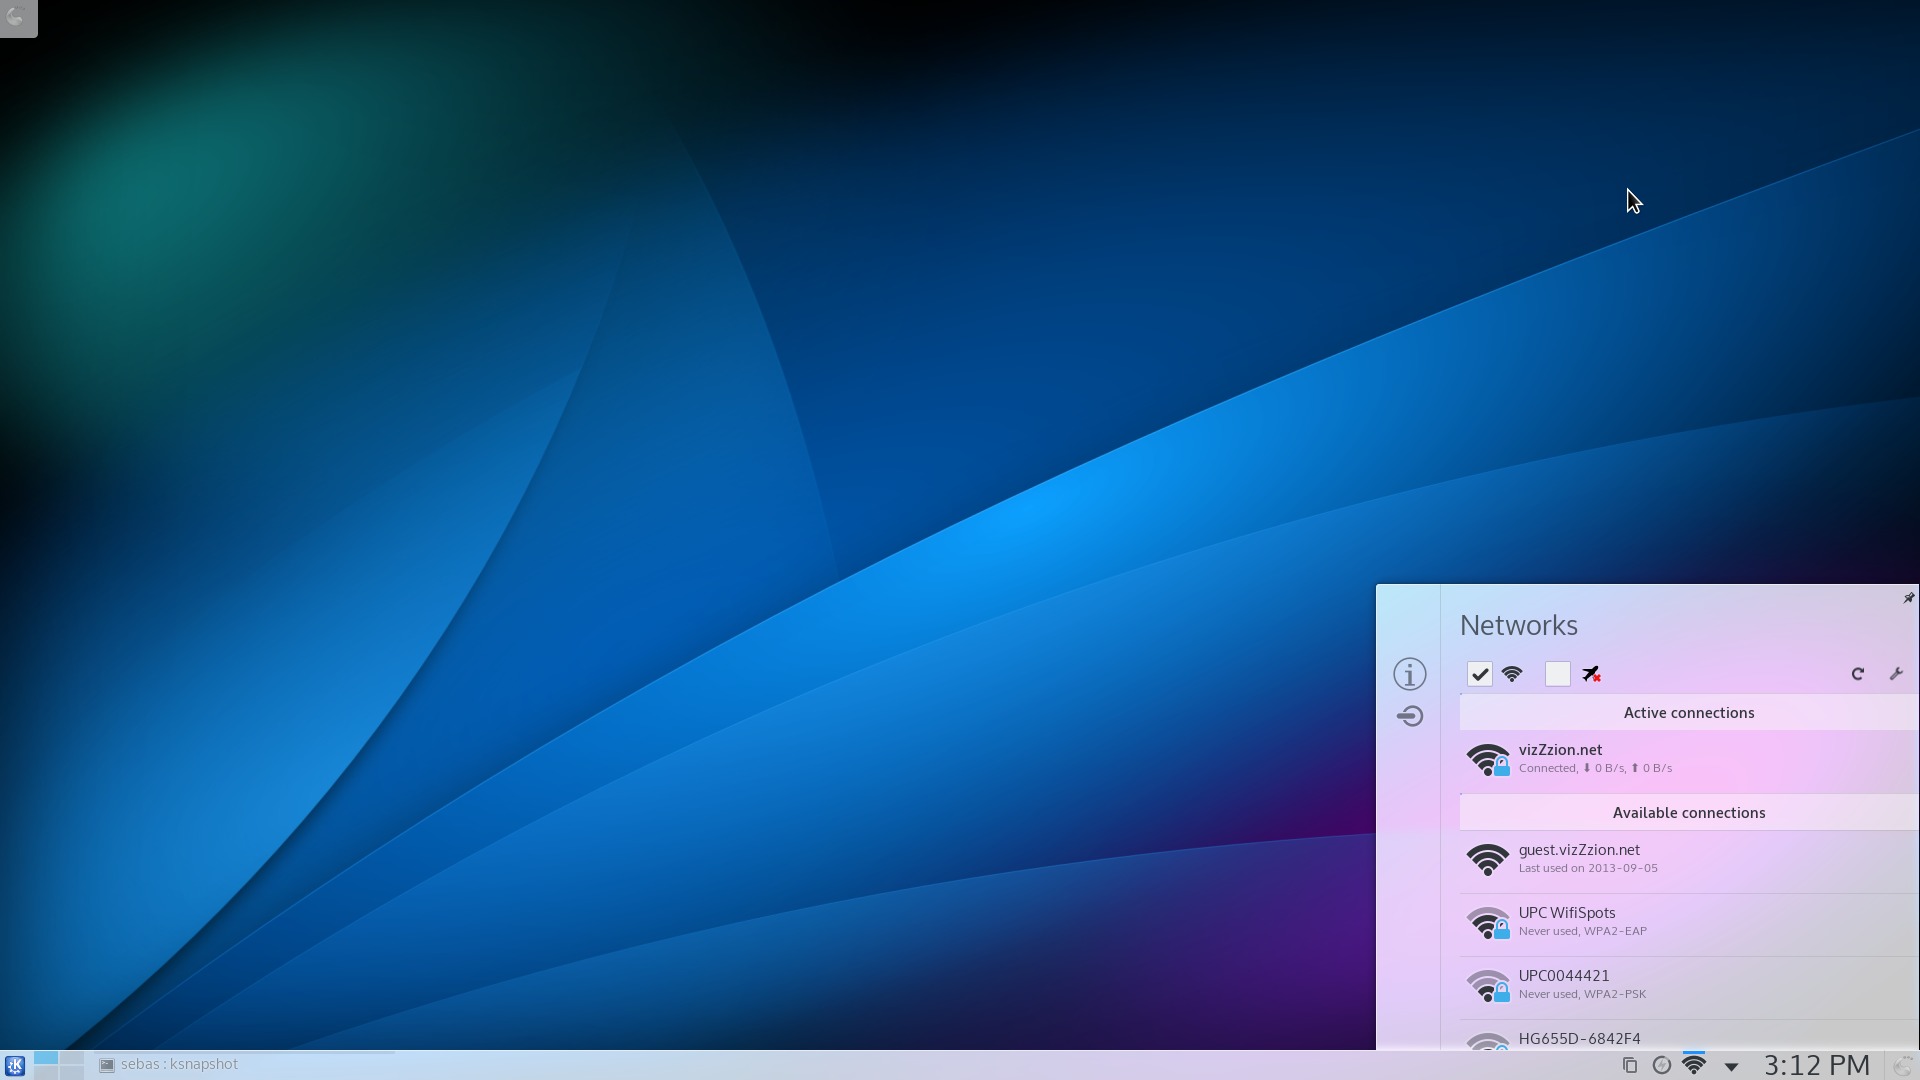
Task: Open the clock showing 3:12 PM
Action: pyautogui.click(x=1815, y=1065)
